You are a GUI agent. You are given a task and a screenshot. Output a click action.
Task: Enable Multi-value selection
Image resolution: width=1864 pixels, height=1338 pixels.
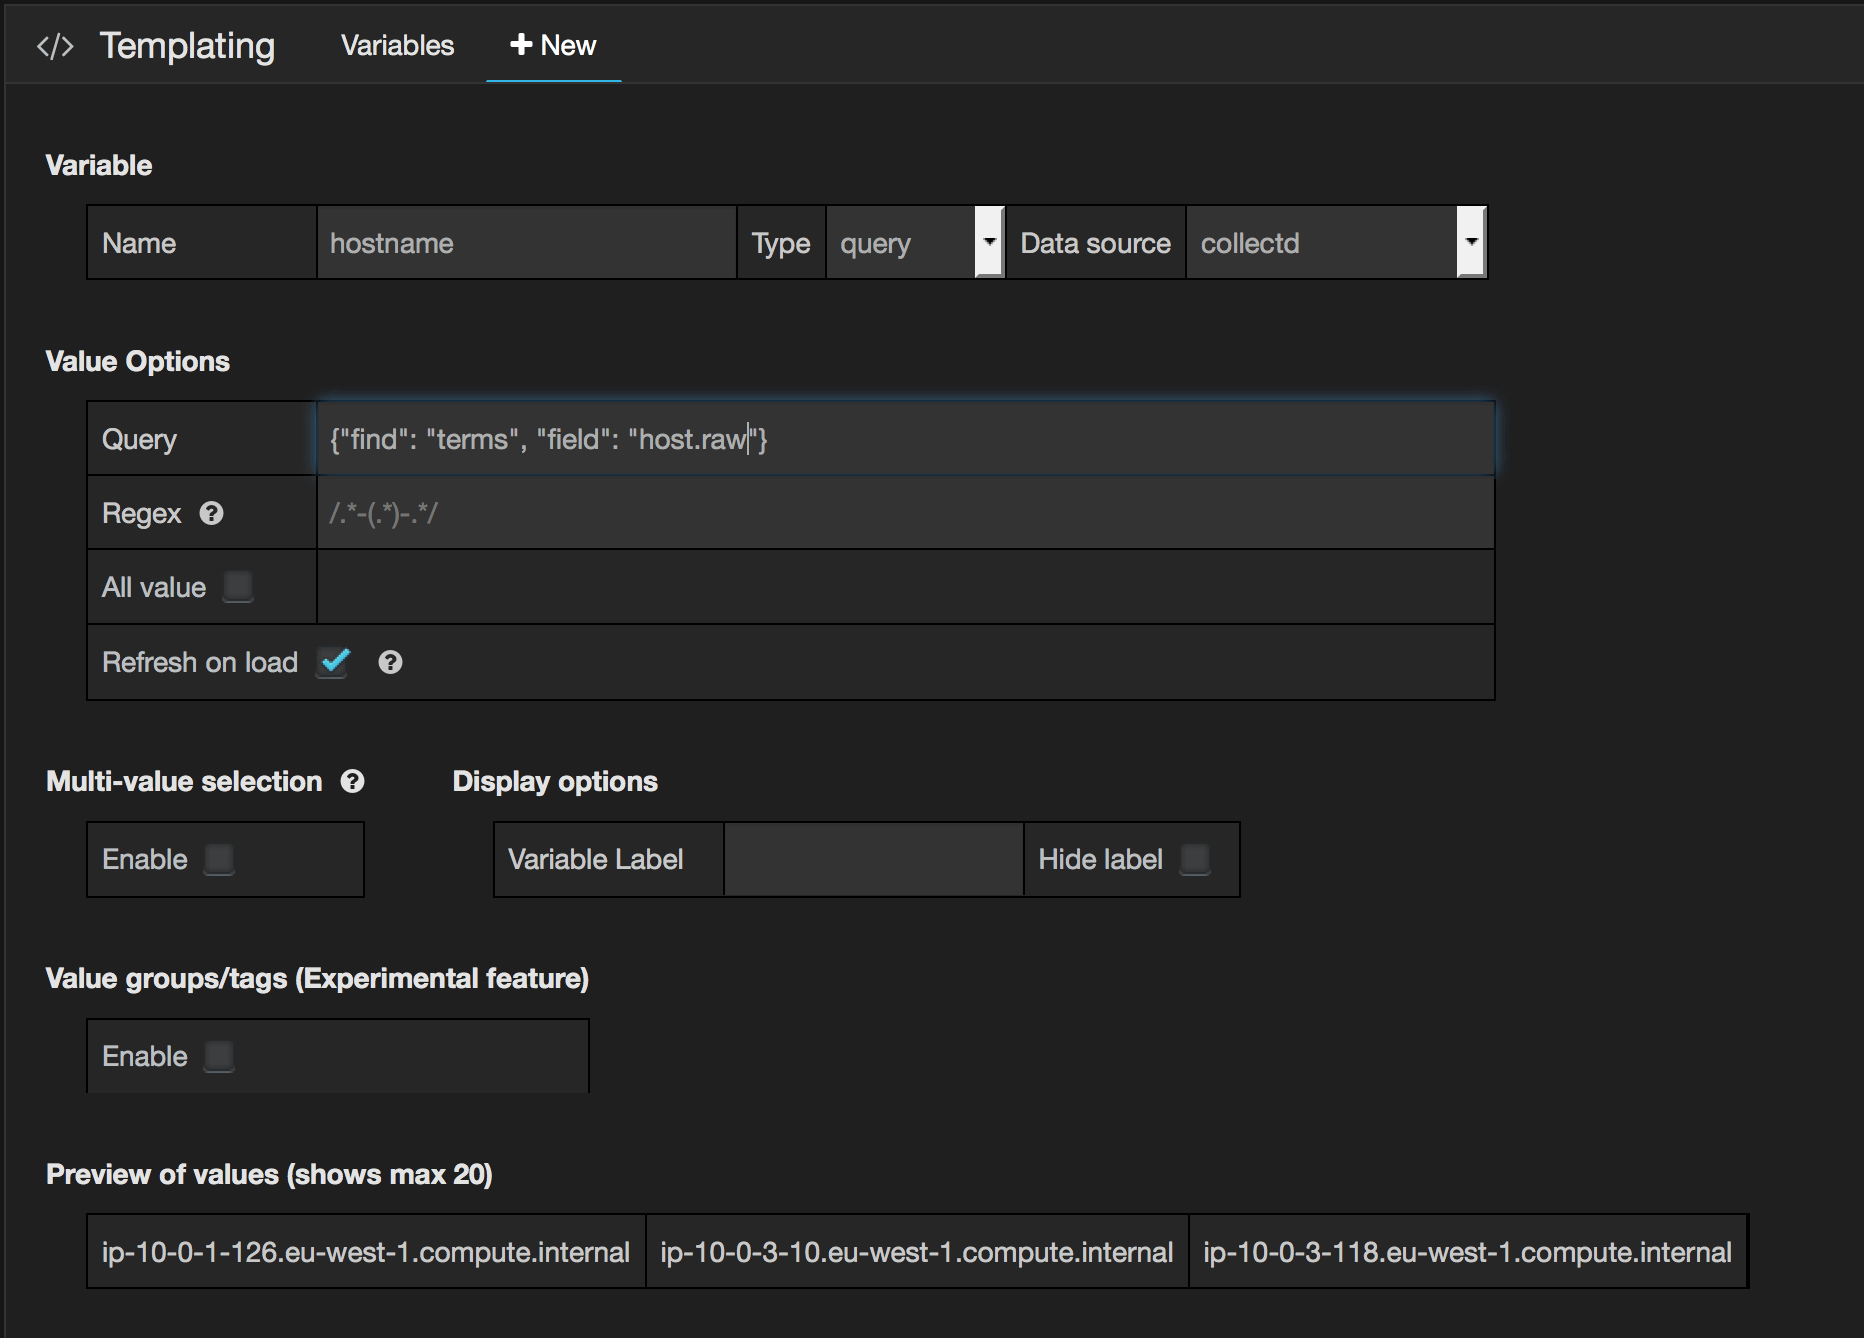coord(219,859)
